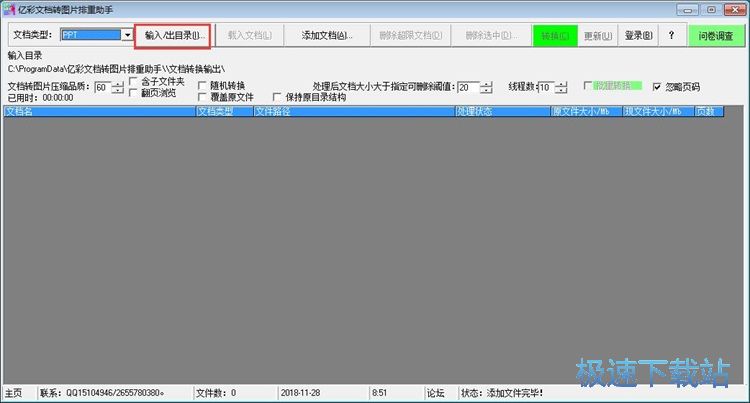Click the app icon in the title bar
Screen dimensions: 750x403
point(10,9)
